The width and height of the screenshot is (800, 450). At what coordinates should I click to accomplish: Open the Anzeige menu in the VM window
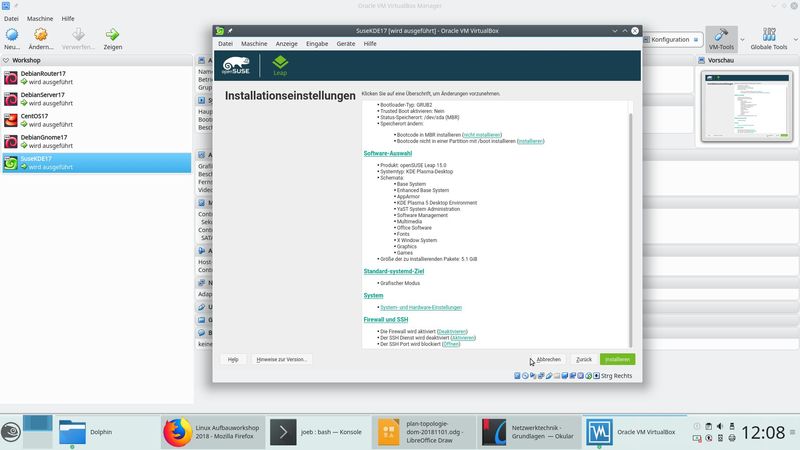point(286,44)
